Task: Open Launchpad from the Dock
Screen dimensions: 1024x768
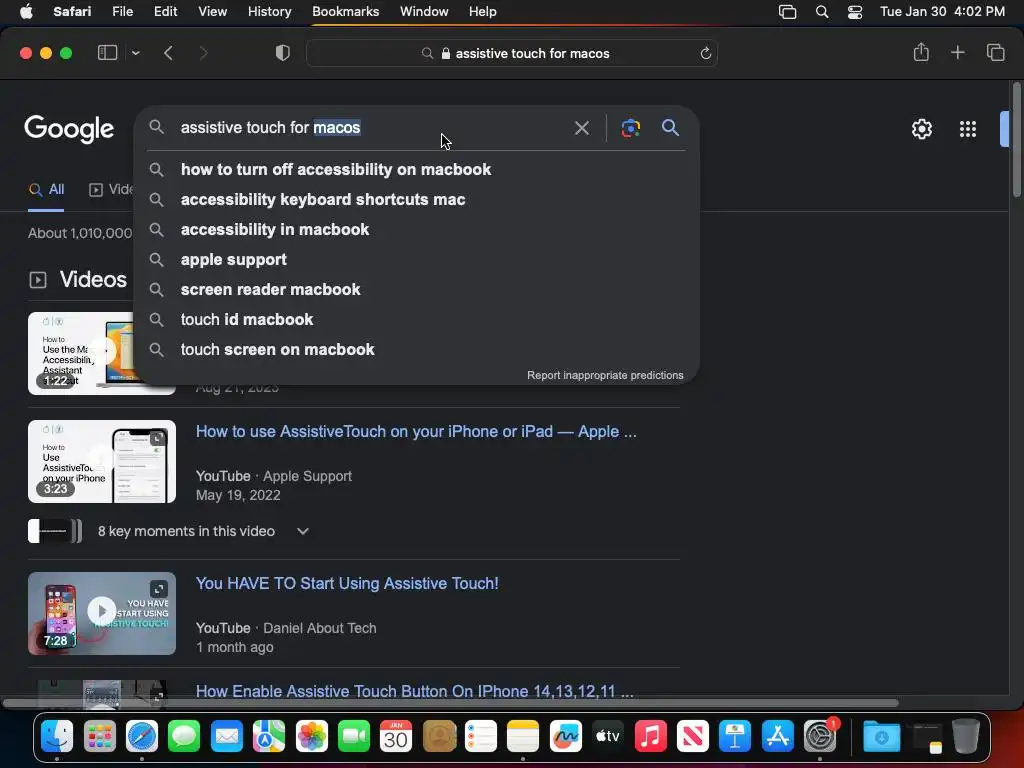Action: pyautogui.click(x=99, y=737)
